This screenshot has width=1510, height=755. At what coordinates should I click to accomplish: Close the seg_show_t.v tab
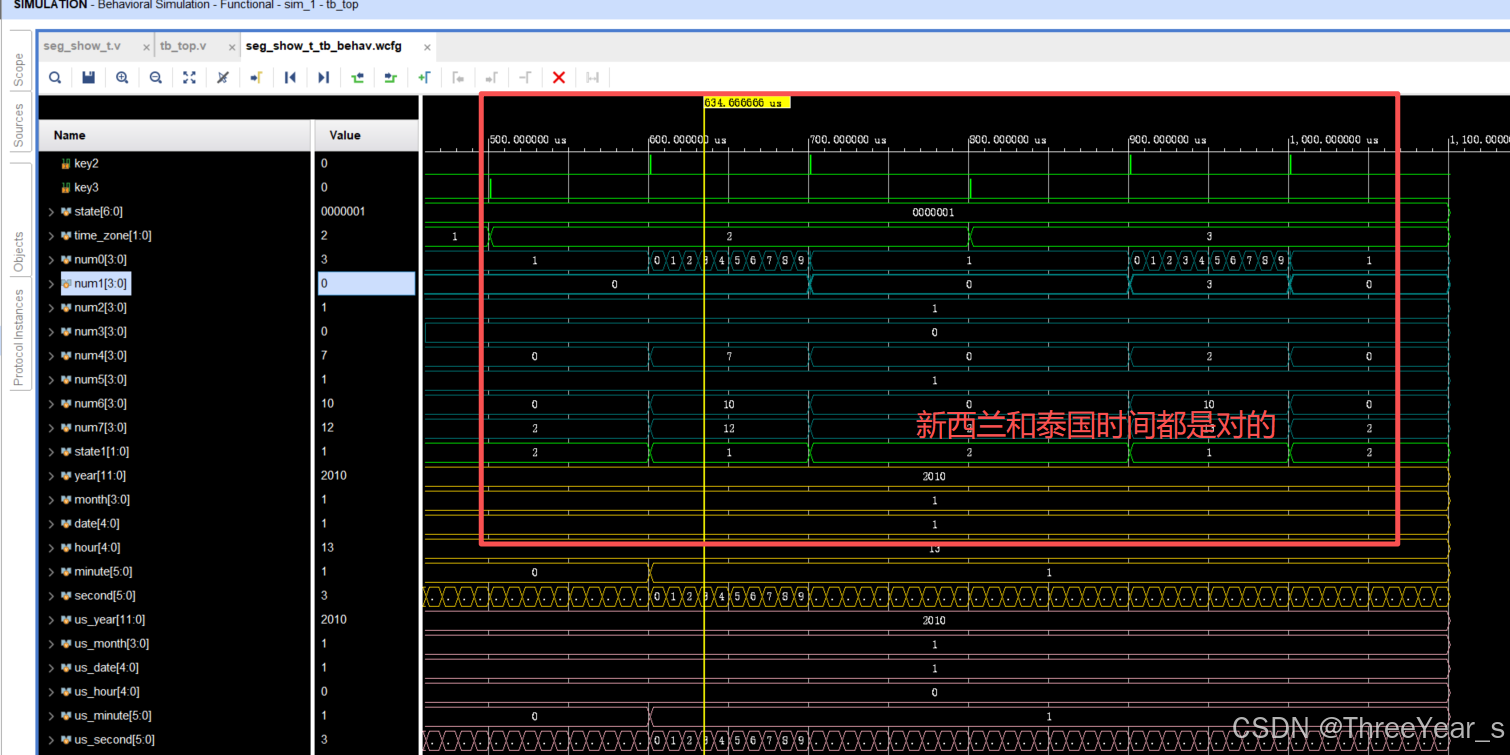point(146,47)
